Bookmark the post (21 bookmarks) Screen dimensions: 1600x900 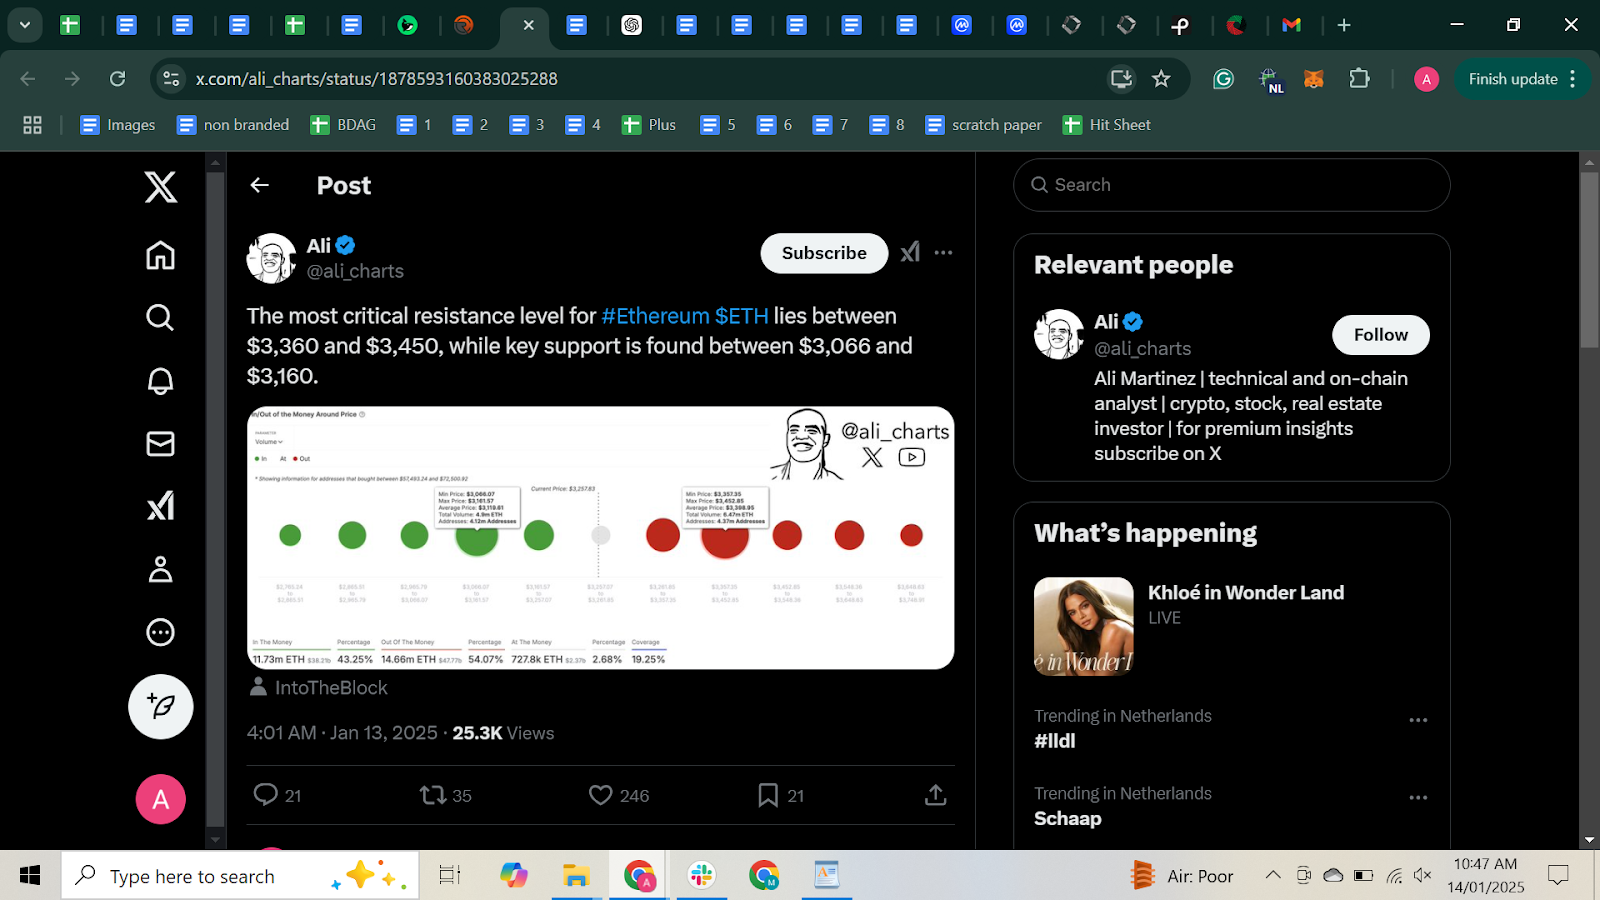click(780, 795)
